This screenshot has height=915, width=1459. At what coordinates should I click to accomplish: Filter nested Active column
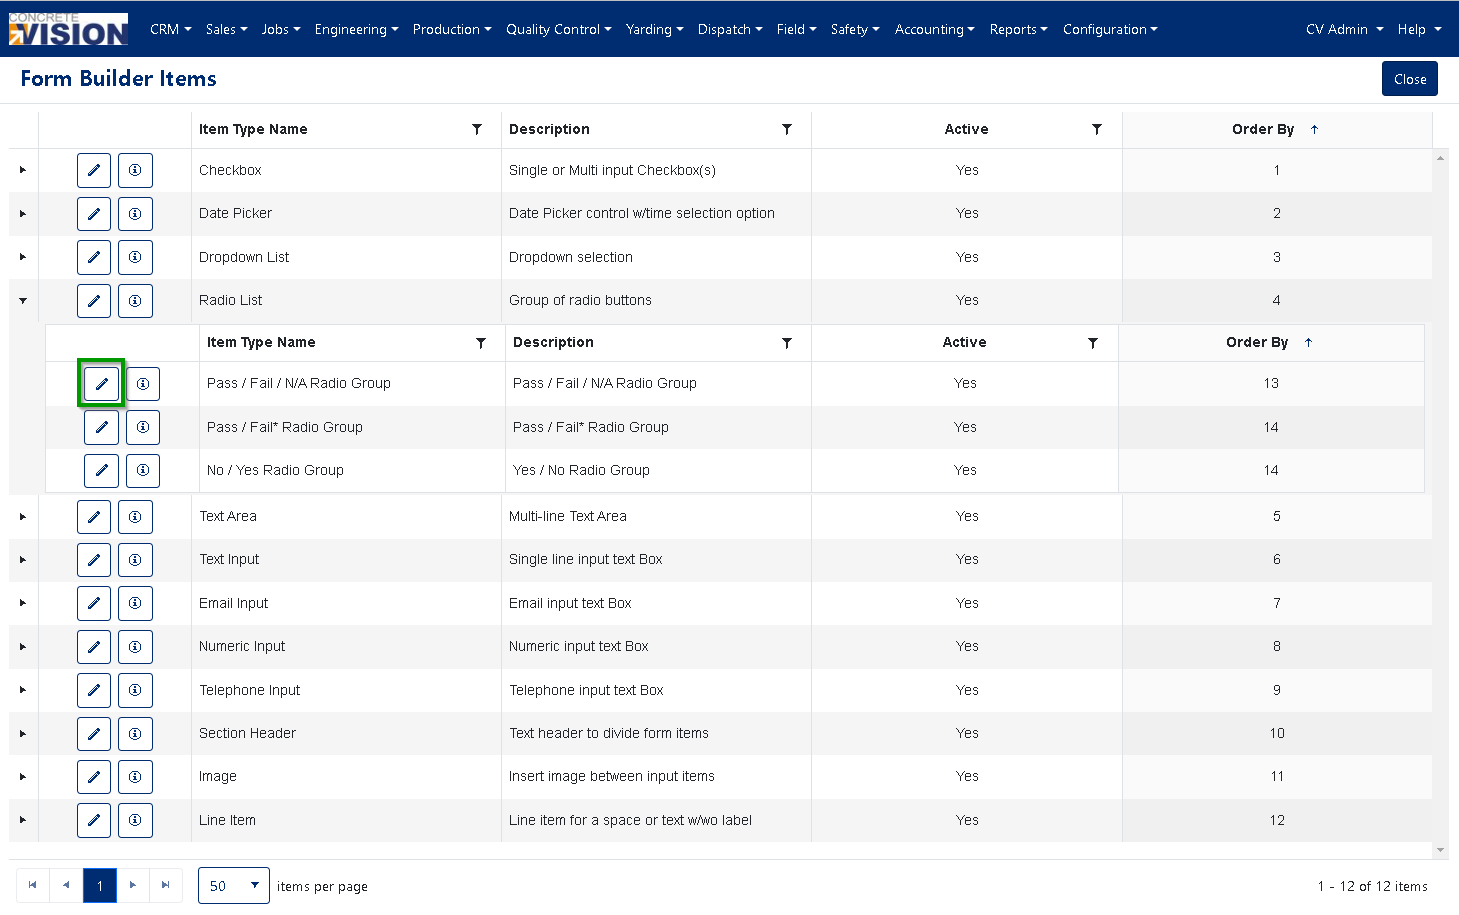click(1093, 343)
